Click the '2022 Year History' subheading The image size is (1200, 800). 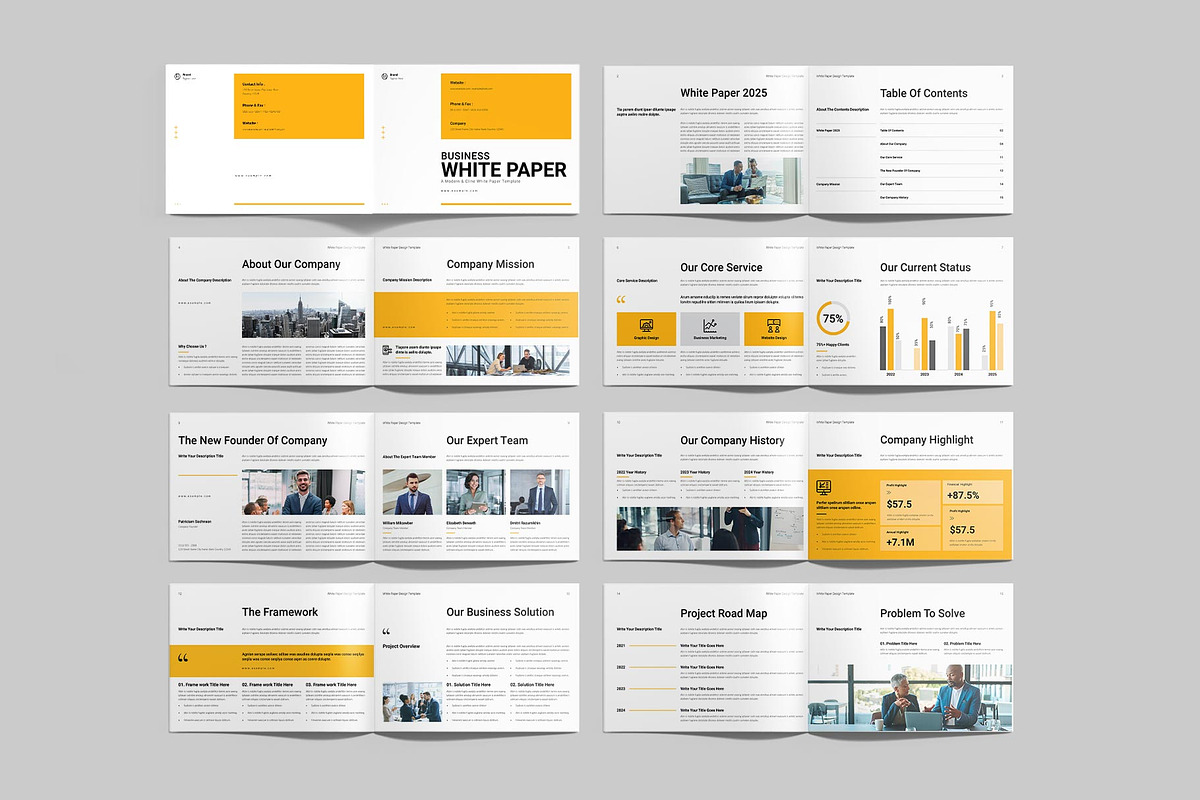click(632, 472)
